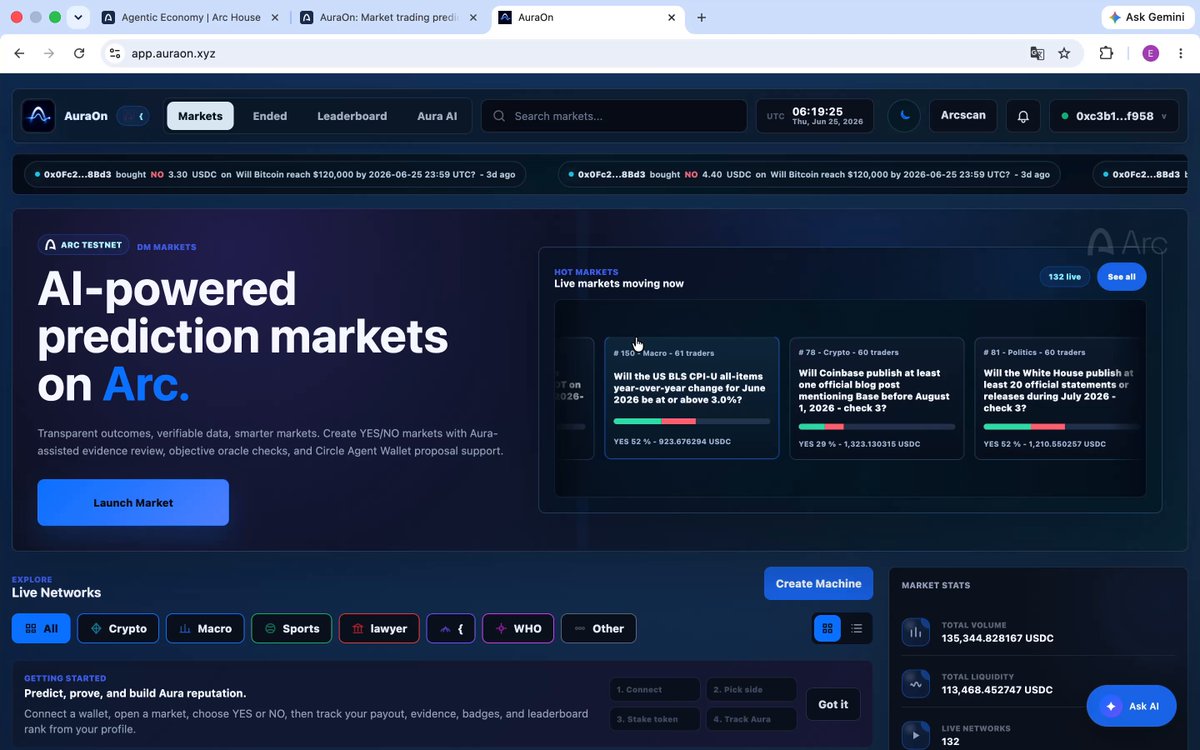Filter live networks by Crypto
Image resolution: width=1200 pixels, height=750 pixels.
coord(118,629)
